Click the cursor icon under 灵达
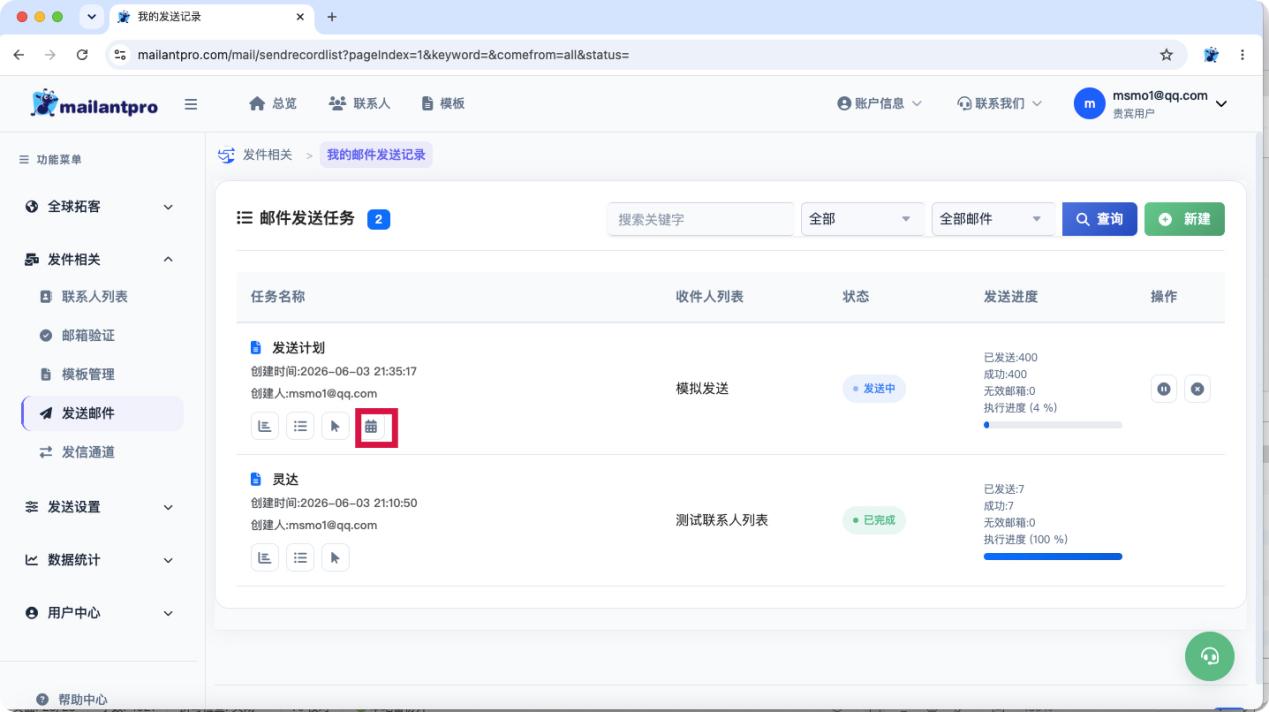The height and width of the screenshot is (712, 1269). tap(335, 557)
